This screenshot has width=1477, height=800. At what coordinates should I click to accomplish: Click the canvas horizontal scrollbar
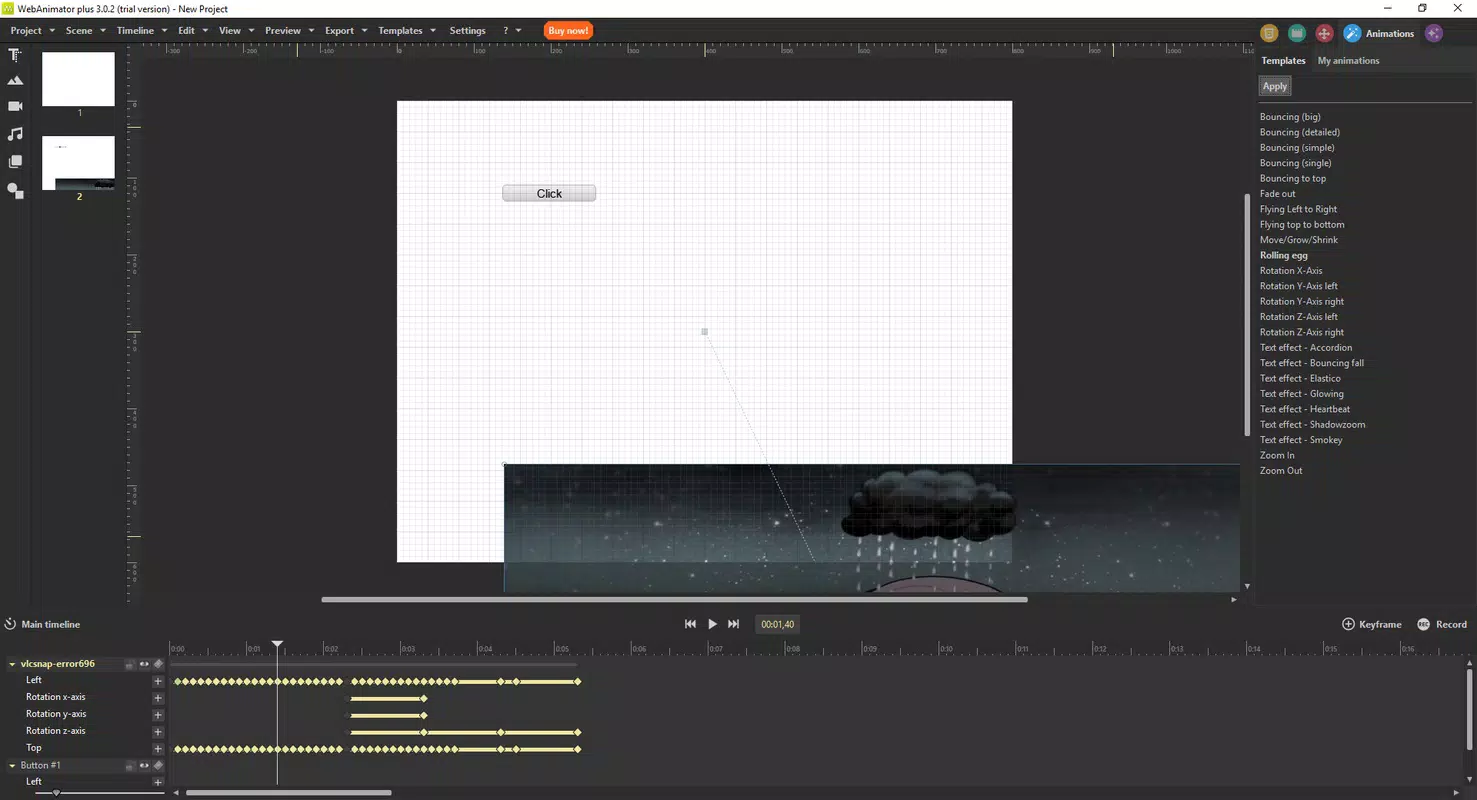(674, 600)
